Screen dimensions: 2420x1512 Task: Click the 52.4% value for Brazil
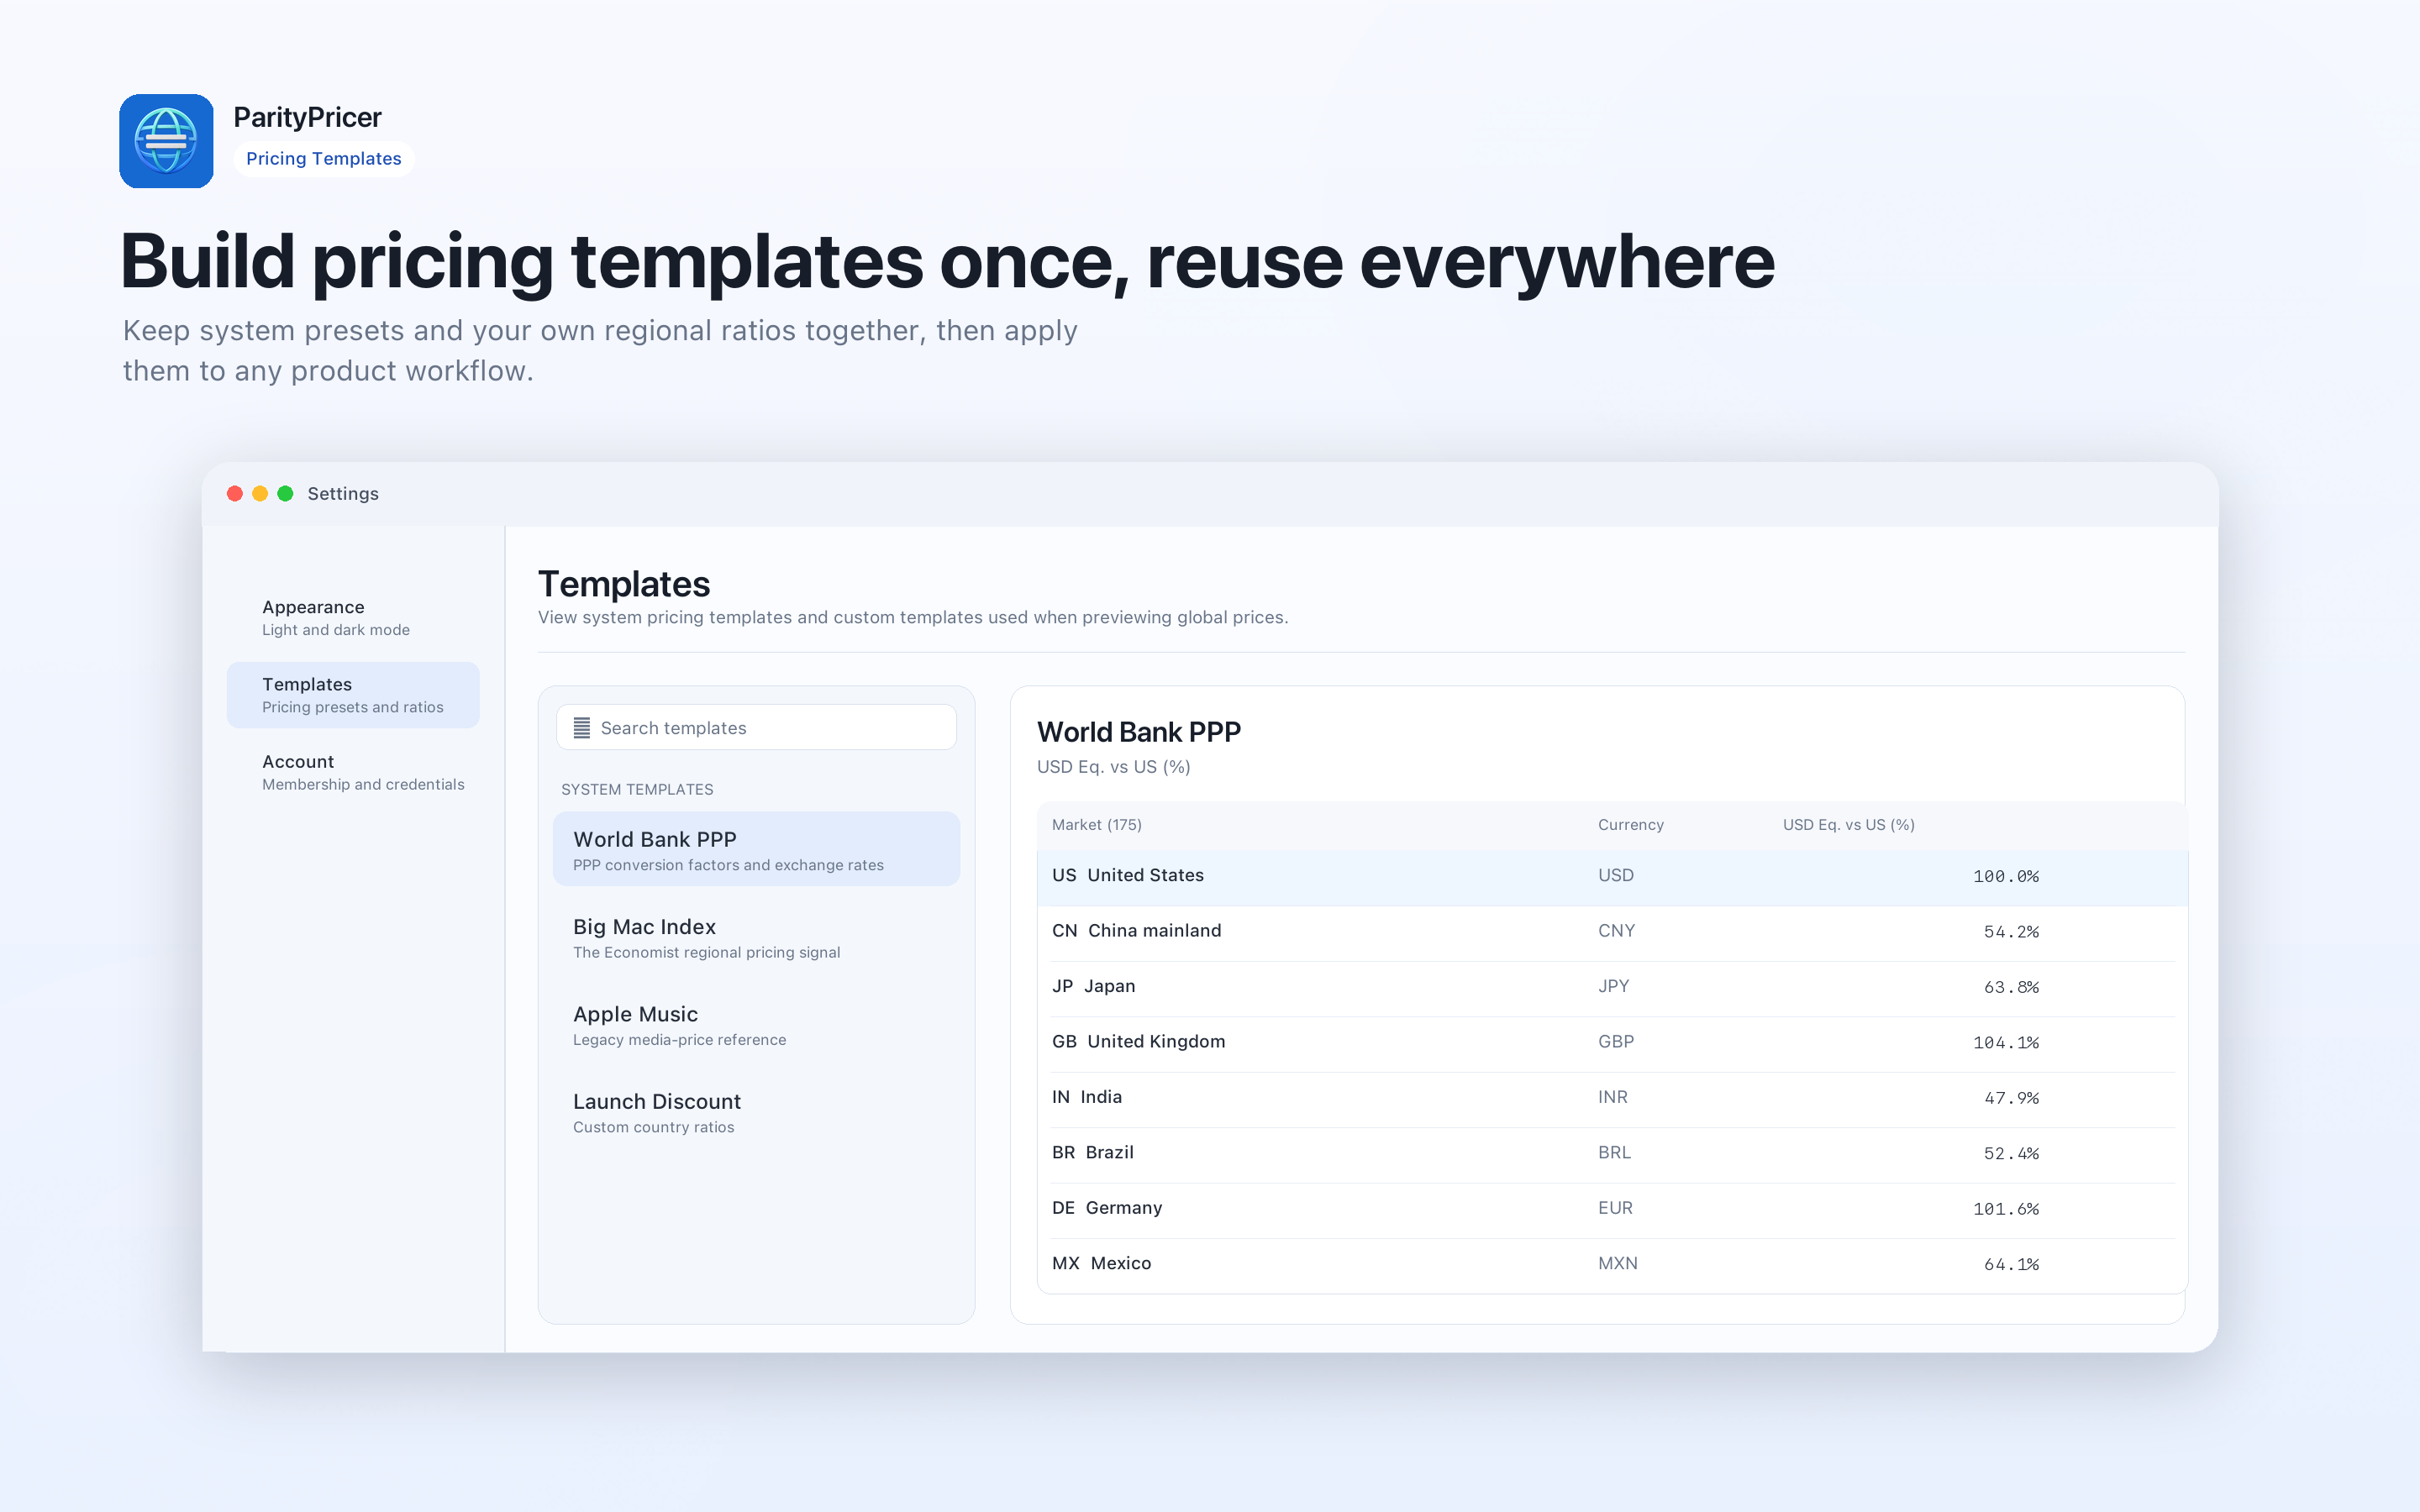[2010, 1154]
